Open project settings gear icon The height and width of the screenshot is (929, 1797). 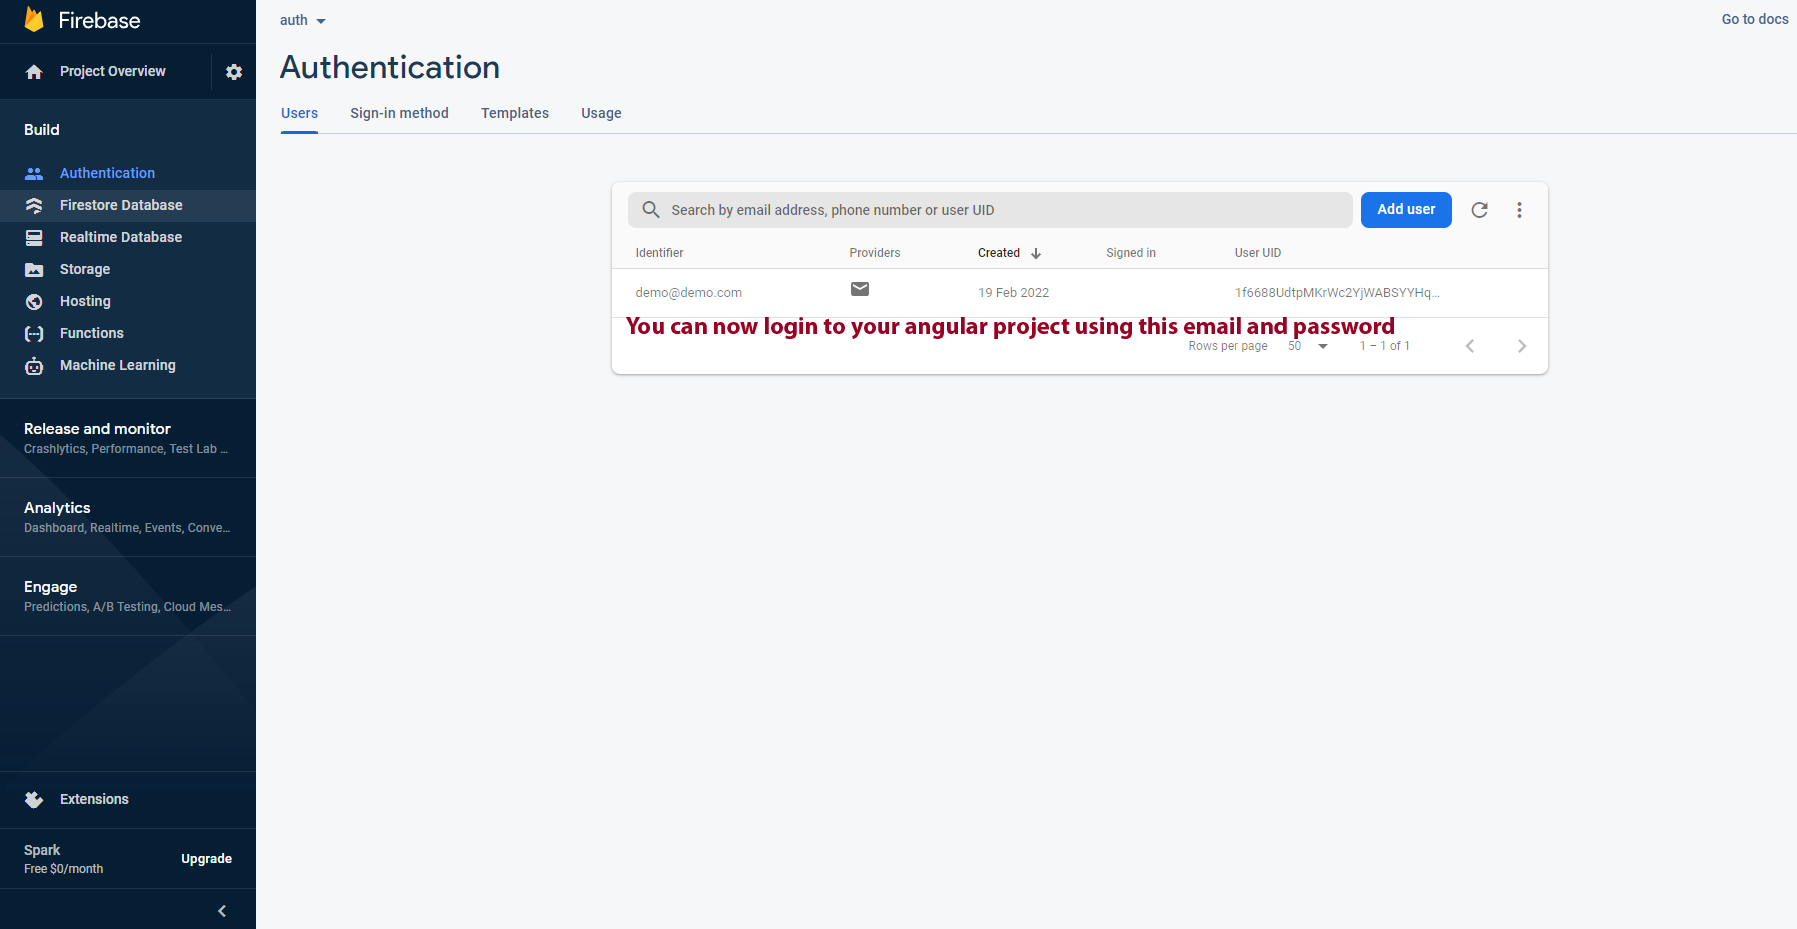pyautogui.click(x=234, y=72)
